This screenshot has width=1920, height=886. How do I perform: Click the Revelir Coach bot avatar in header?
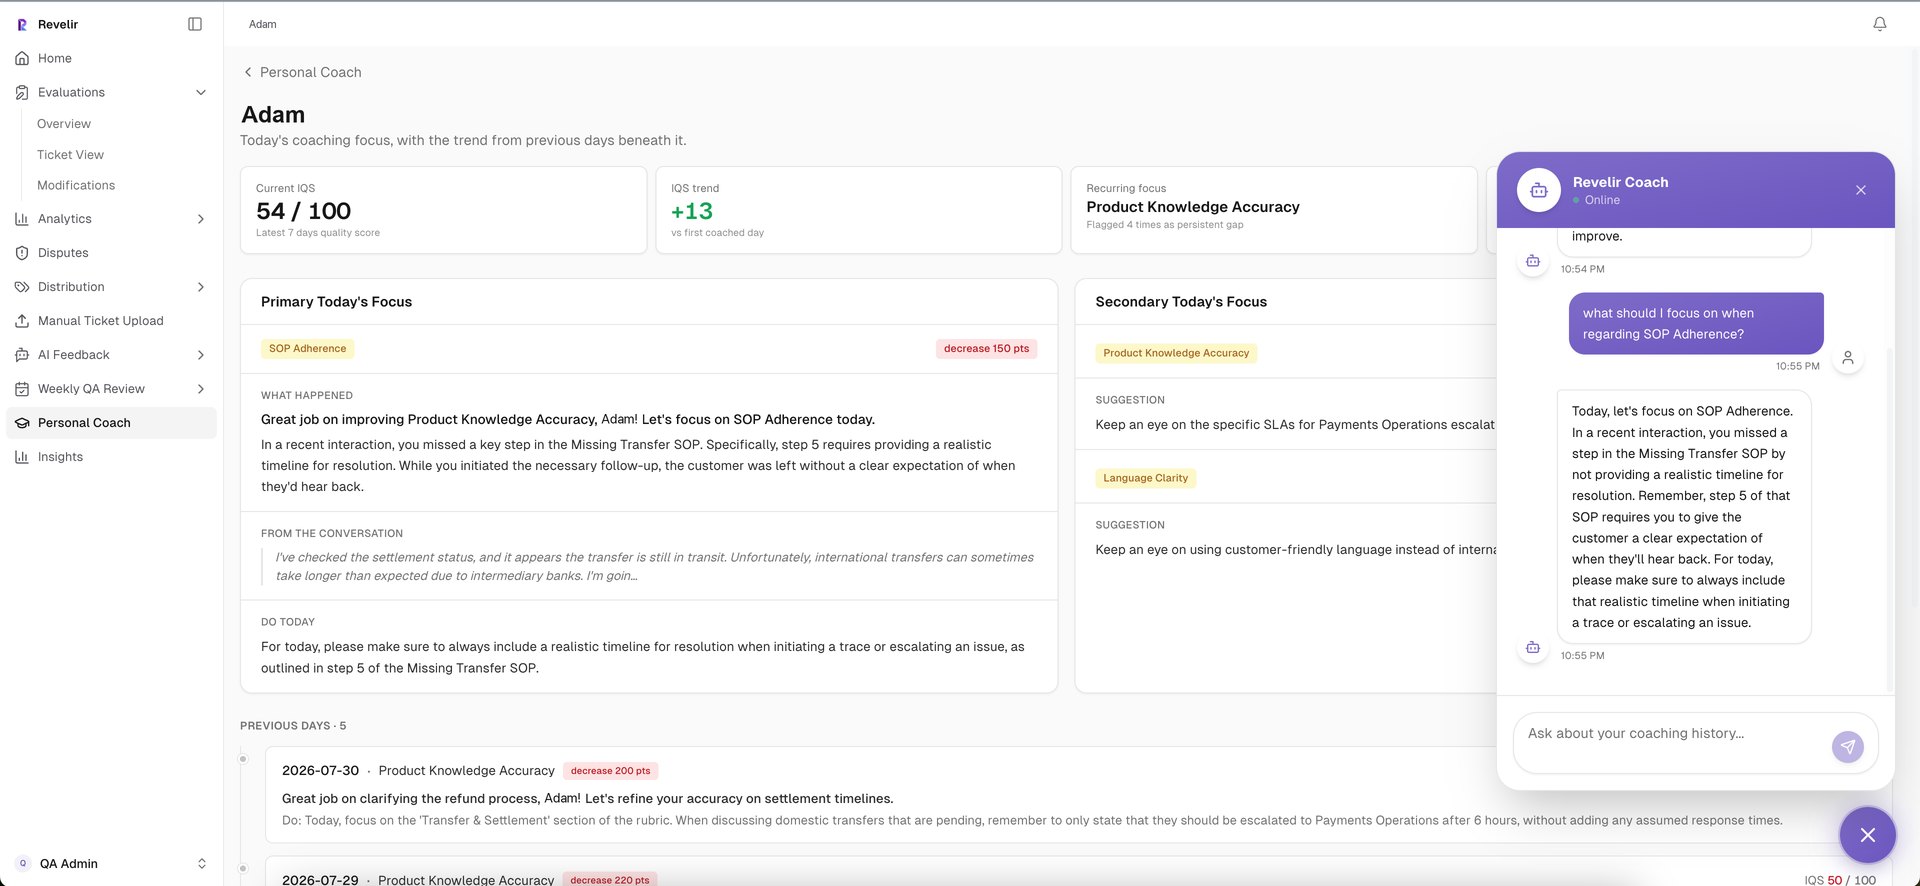point(1539,190)
